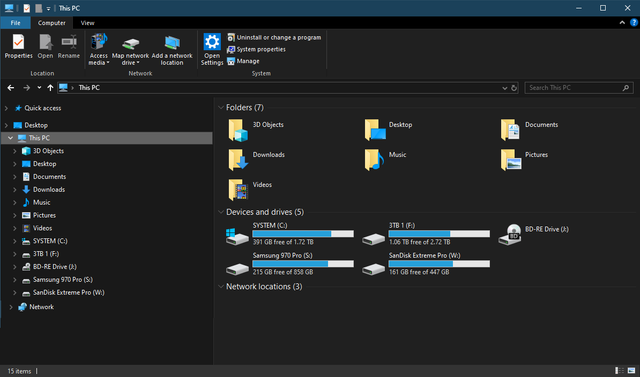This screenshot has width=640, height=377.
Task: Expand SYSTEM (C:) in the tree
Action: pos(15,241)
